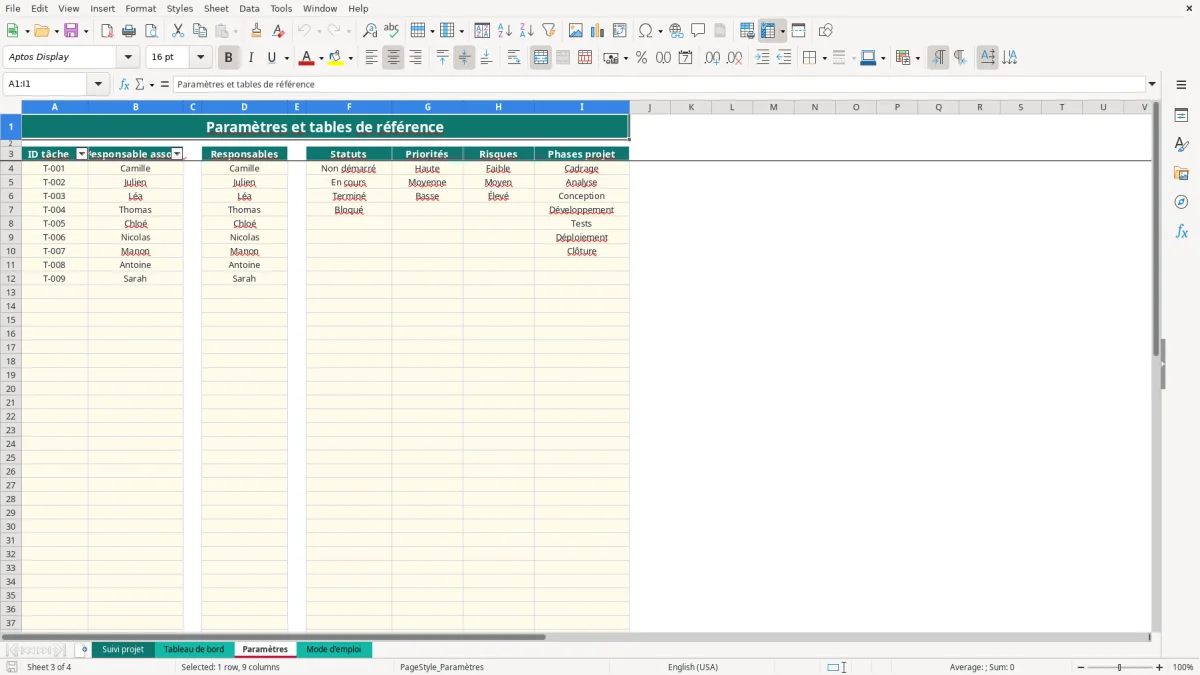1200x675 pixels.
Task: Enable Align Left
Action: (372, 58)
